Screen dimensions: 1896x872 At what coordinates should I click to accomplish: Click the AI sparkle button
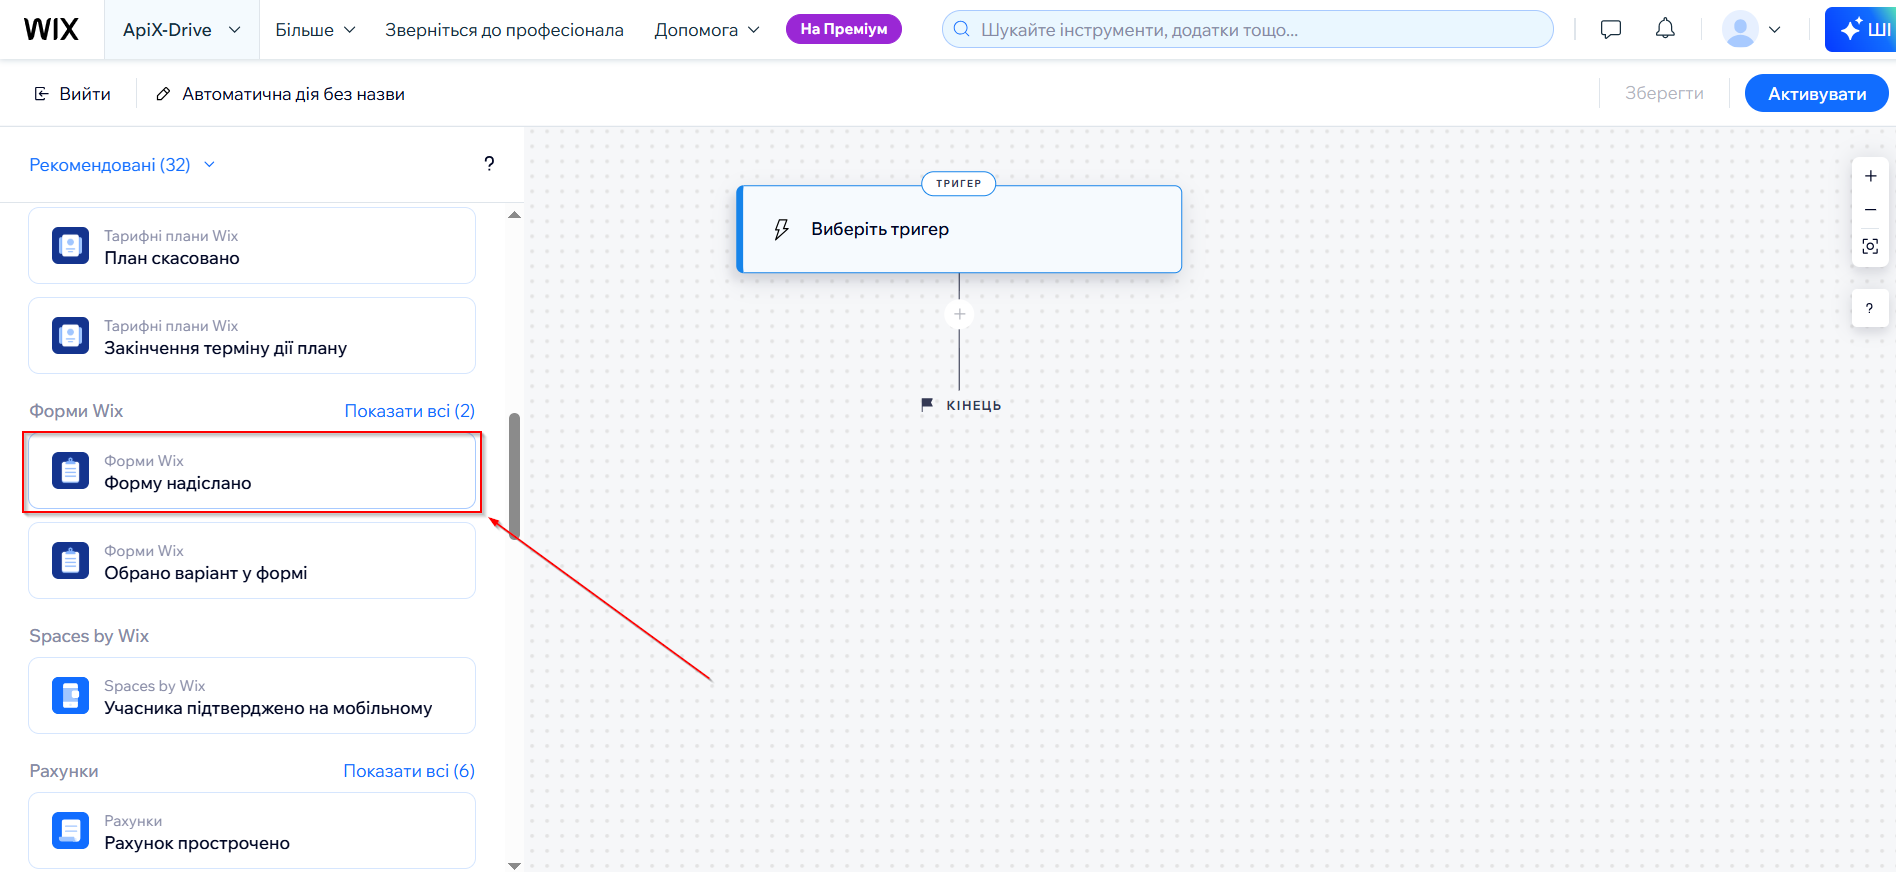coord(1861,29)
